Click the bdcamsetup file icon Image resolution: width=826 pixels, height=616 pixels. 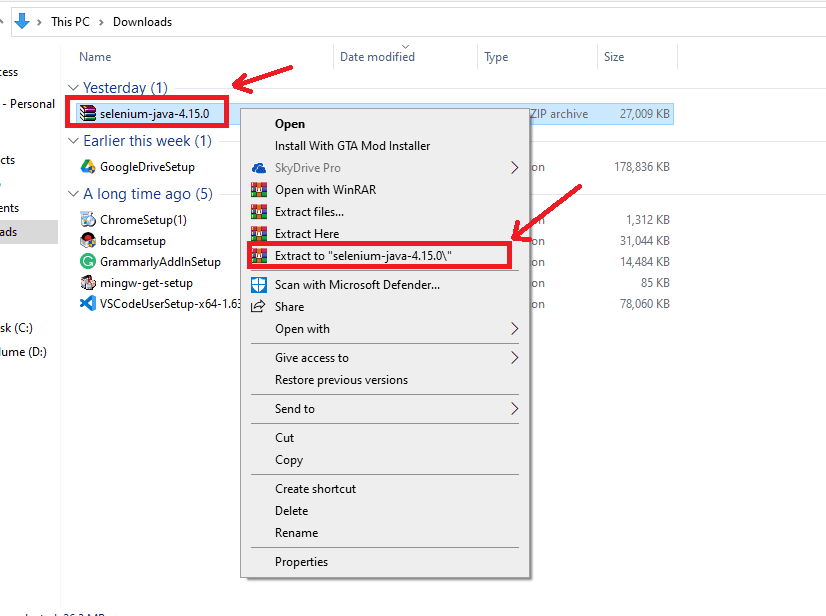click(88, 241)
